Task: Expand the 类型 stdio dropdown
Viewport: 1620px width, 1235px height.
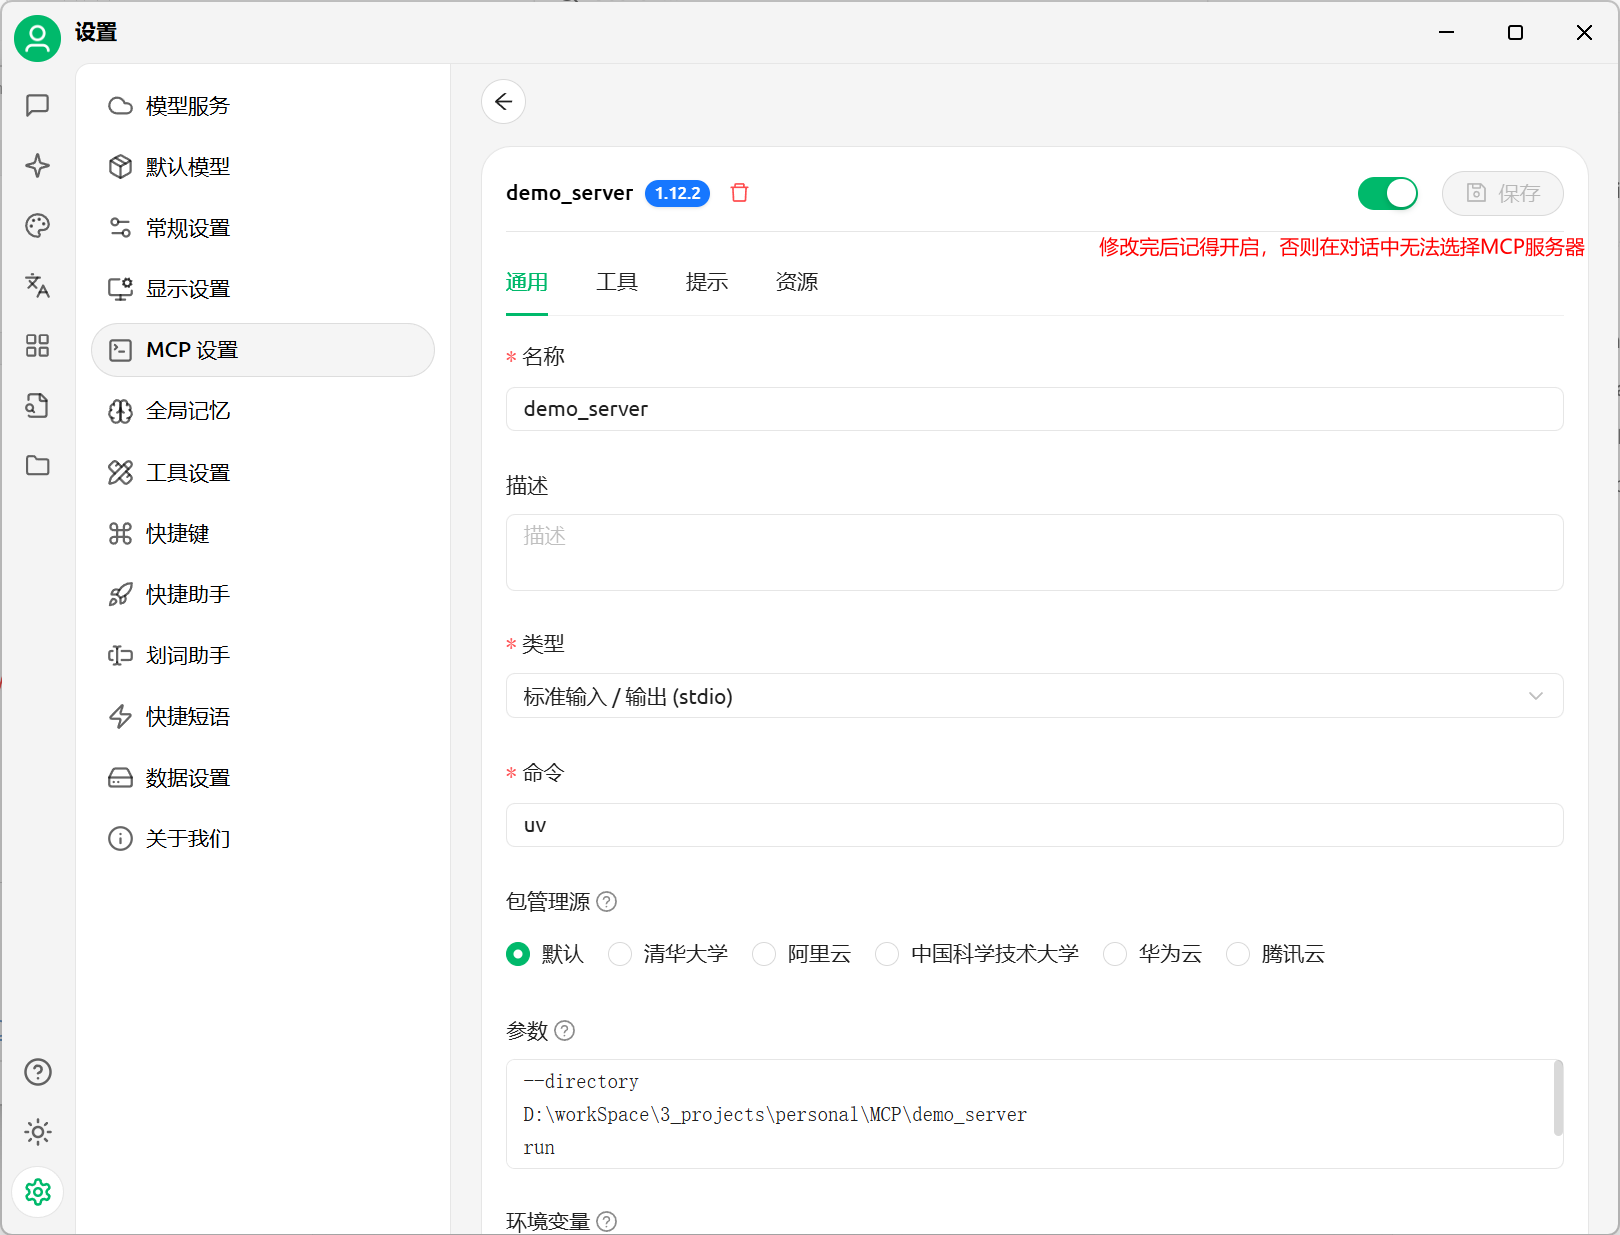Action: [x=1034, y=696]
